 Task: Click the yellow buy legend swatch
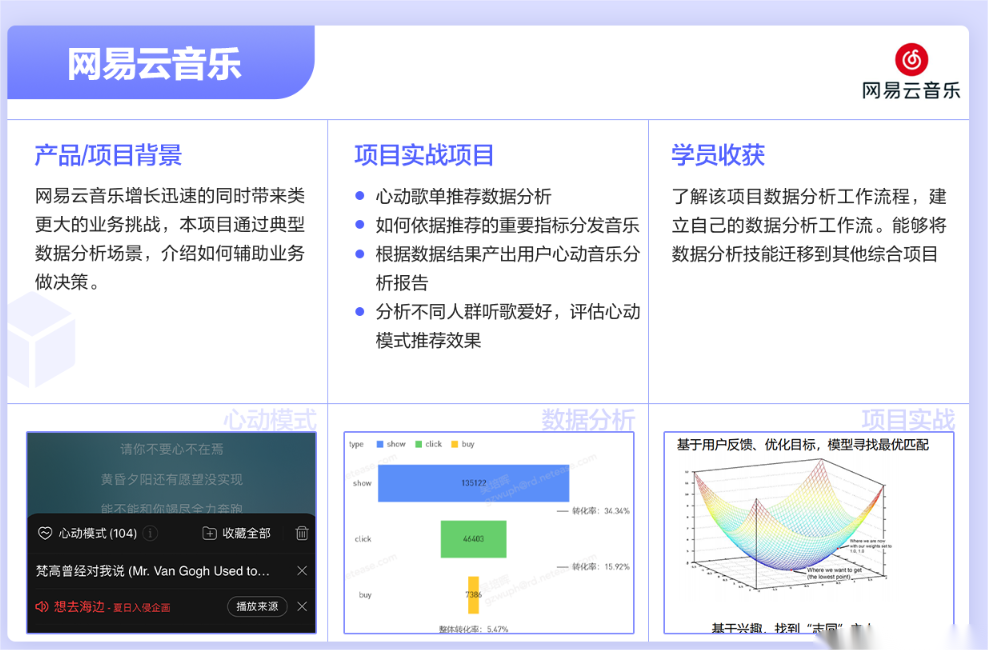click(455, 444)
